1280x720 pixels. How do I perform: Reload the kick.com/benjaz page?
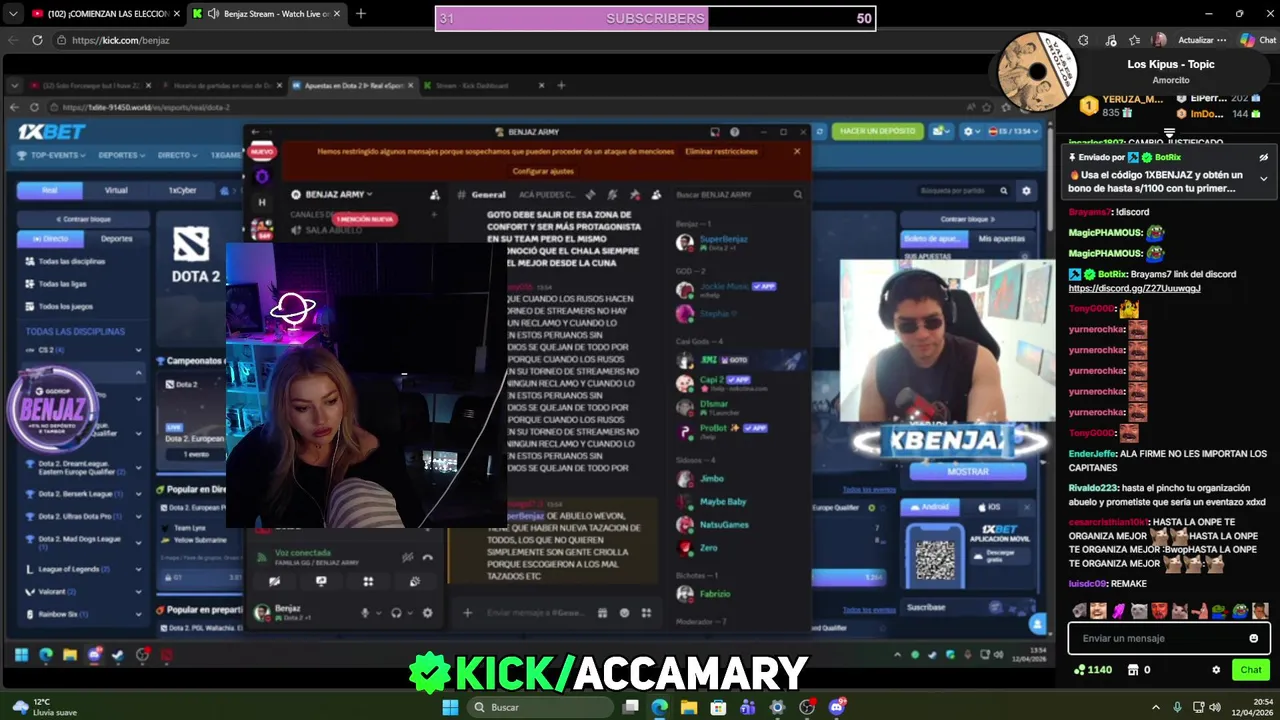[x=37, y=40]
